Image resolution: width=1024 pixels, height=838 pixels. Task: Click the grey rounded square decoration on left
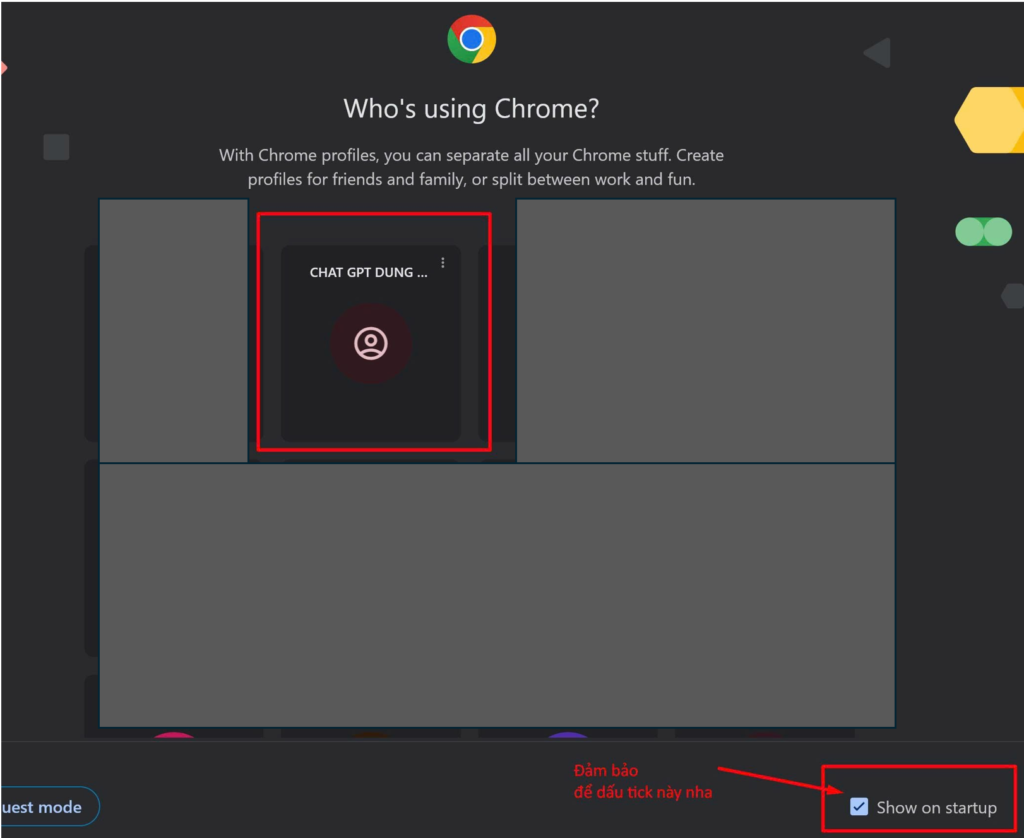pyautogui.click(x=56, y=147)
